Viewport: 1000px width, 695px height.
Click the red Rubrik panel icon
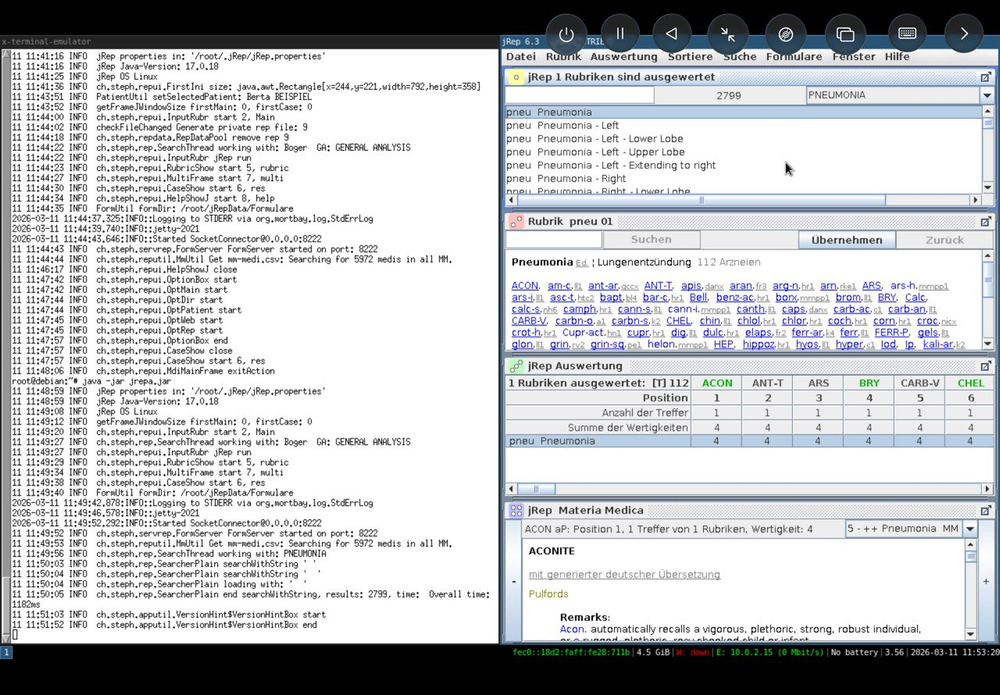516,221
